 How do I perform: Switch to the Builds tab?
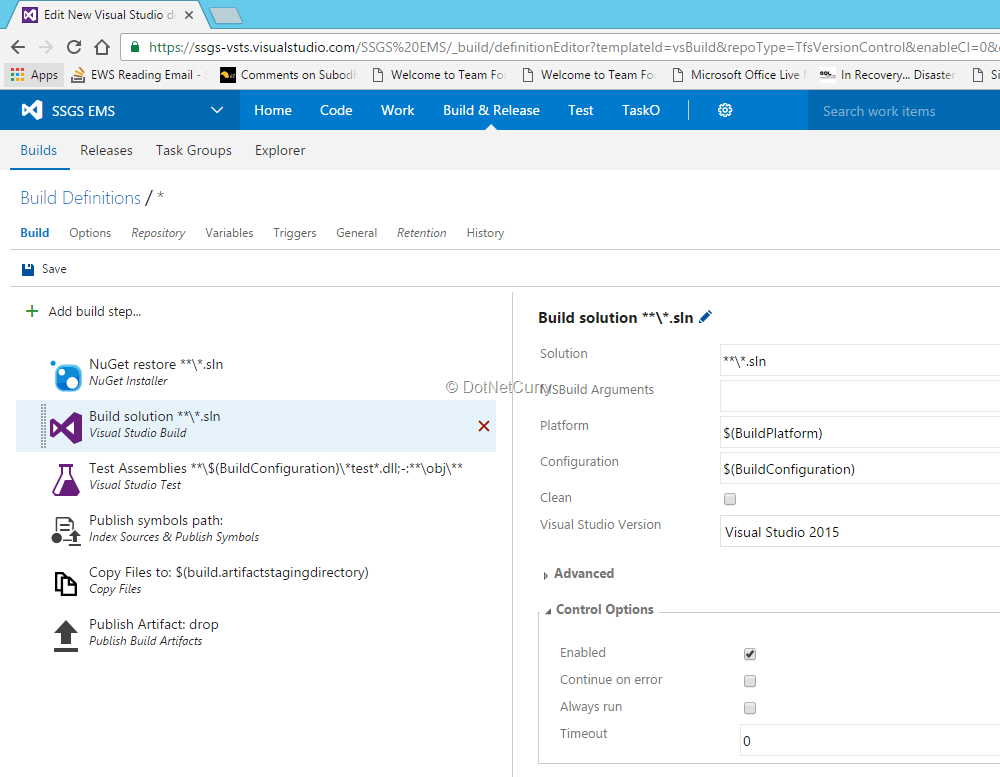(39, 151)
